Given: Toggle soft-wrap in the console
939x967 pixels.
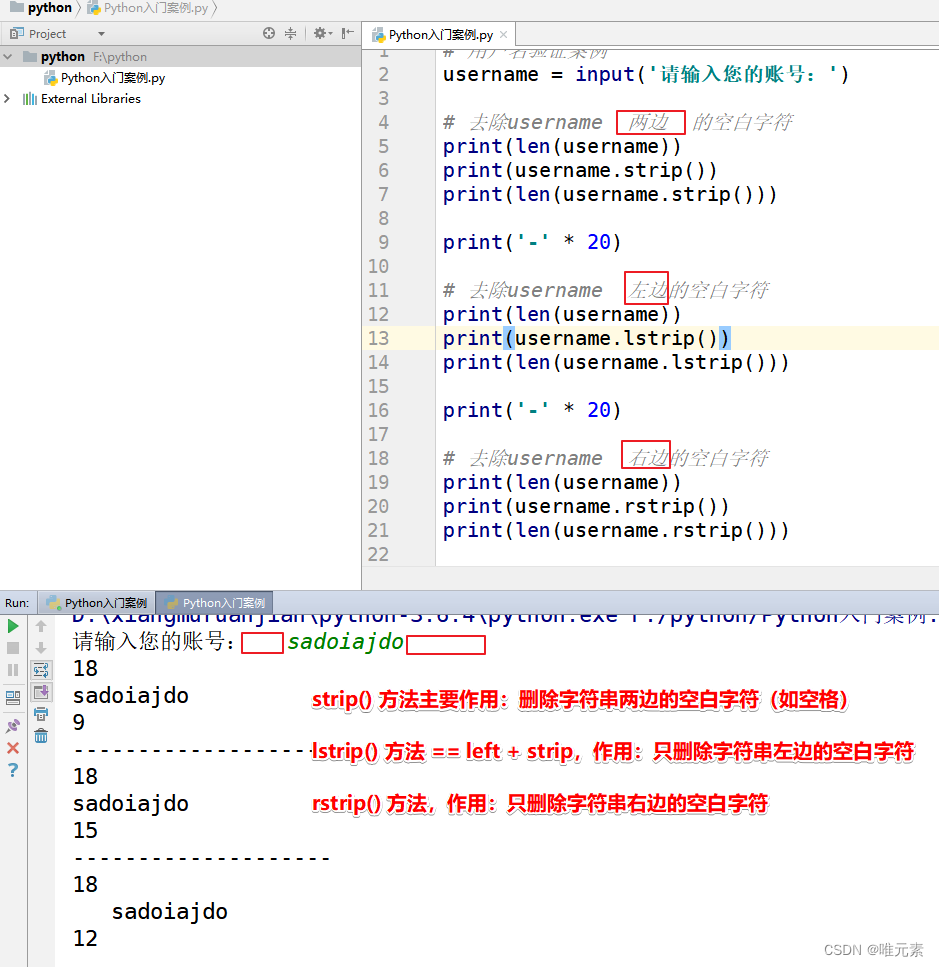Looking at the screenshot, I should [x=40, y=669].
